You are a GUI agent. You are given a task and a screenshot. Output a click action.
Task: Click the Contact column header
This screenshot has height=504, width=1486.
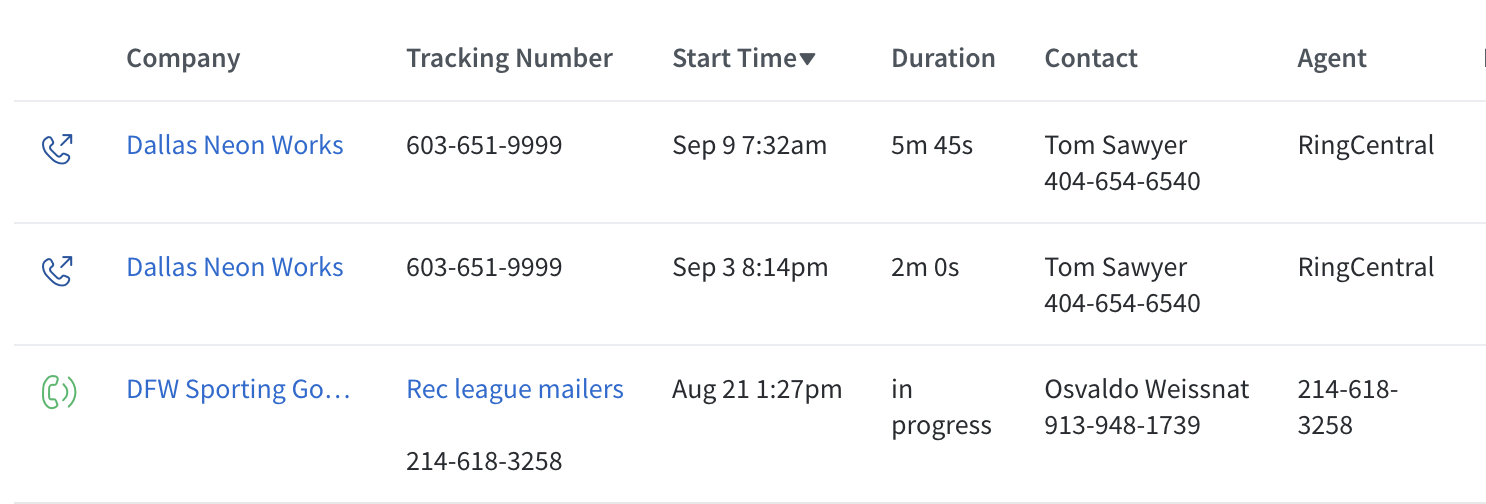1091,58
